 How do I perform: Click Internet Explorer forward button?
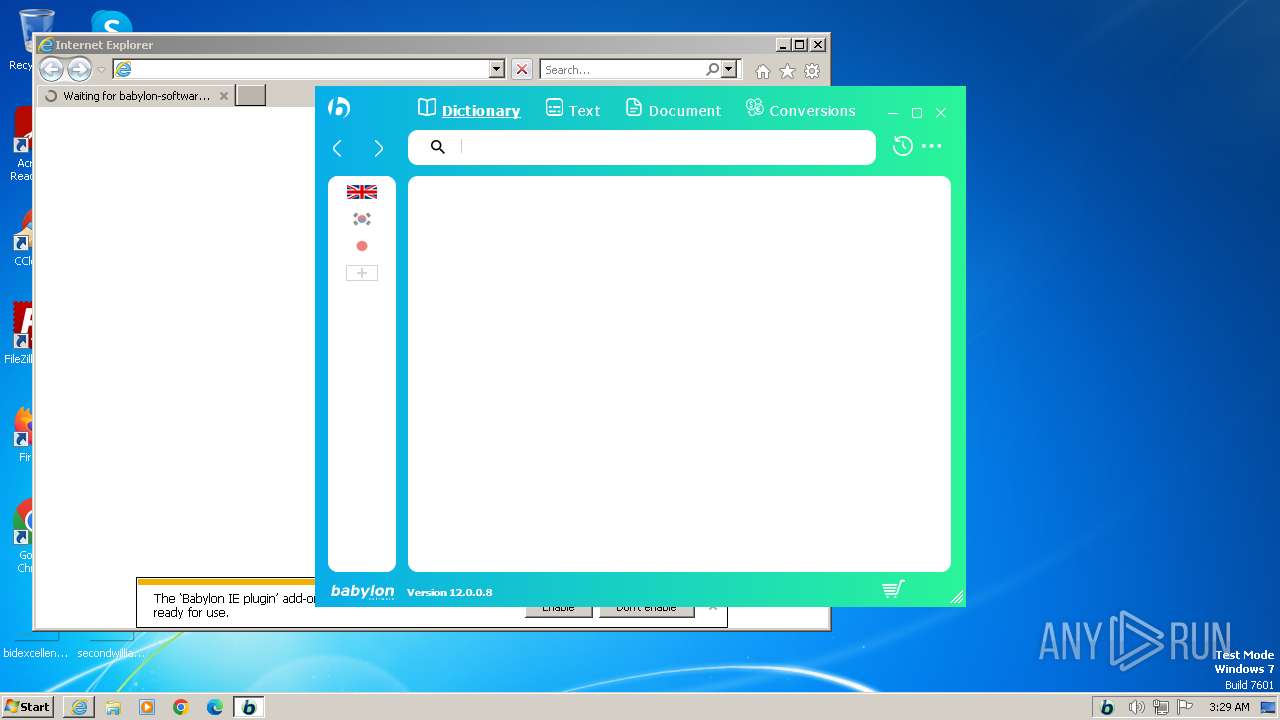[x=79, y=69]
